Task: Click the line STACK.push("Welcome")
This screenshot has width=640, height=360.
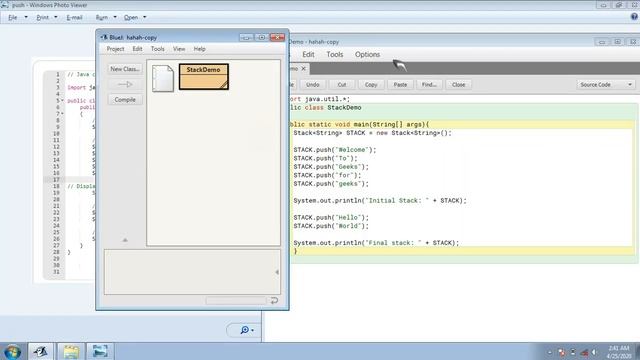Action: tap(335, 150)
